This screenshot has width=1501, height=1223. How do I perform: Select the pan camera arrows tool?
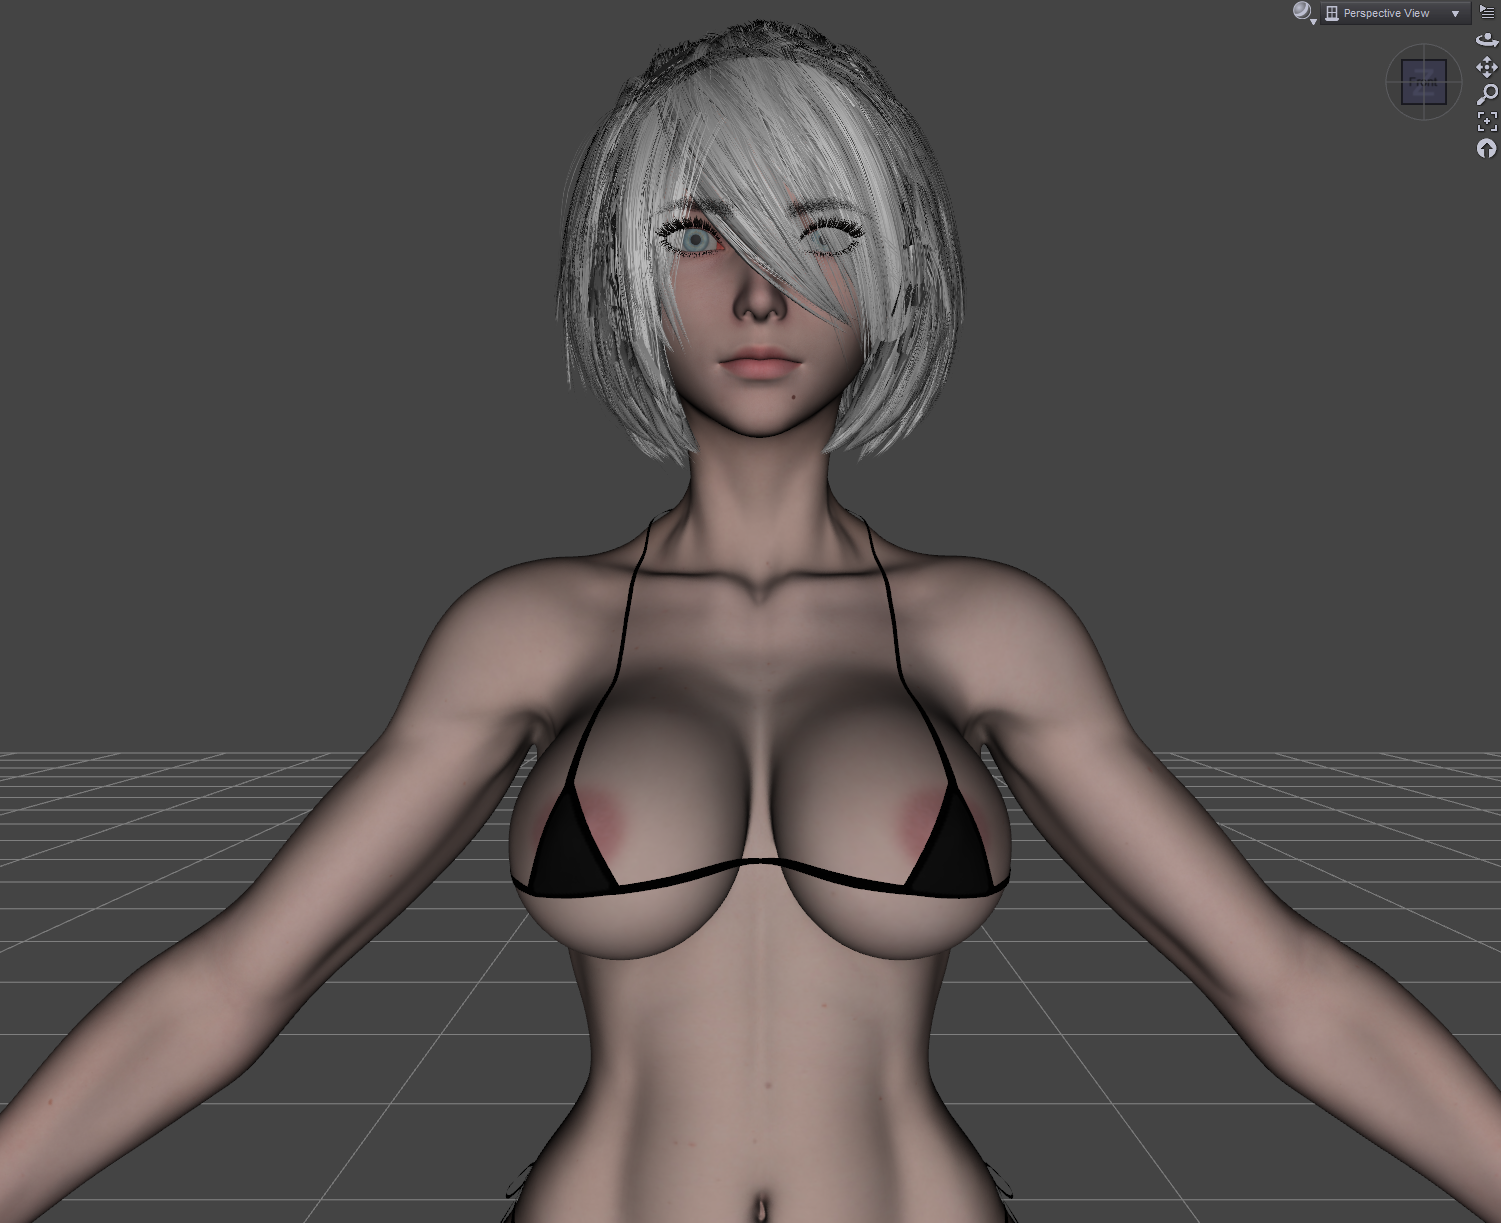coord(1487,67)
